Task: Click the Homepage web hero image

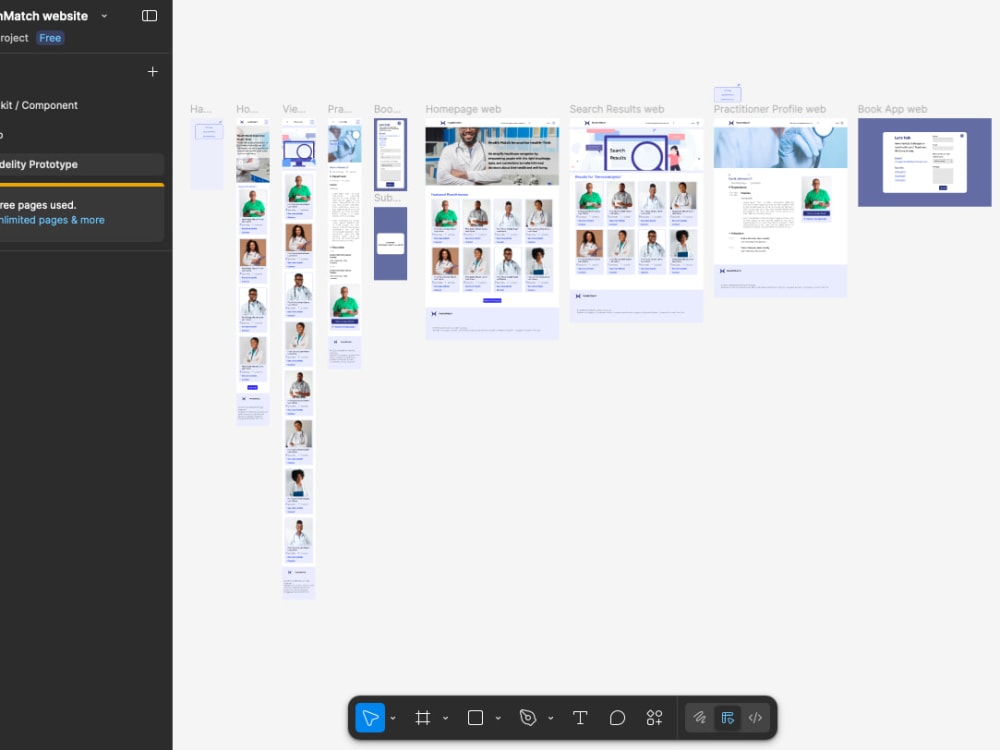Action: coord(492,156)
